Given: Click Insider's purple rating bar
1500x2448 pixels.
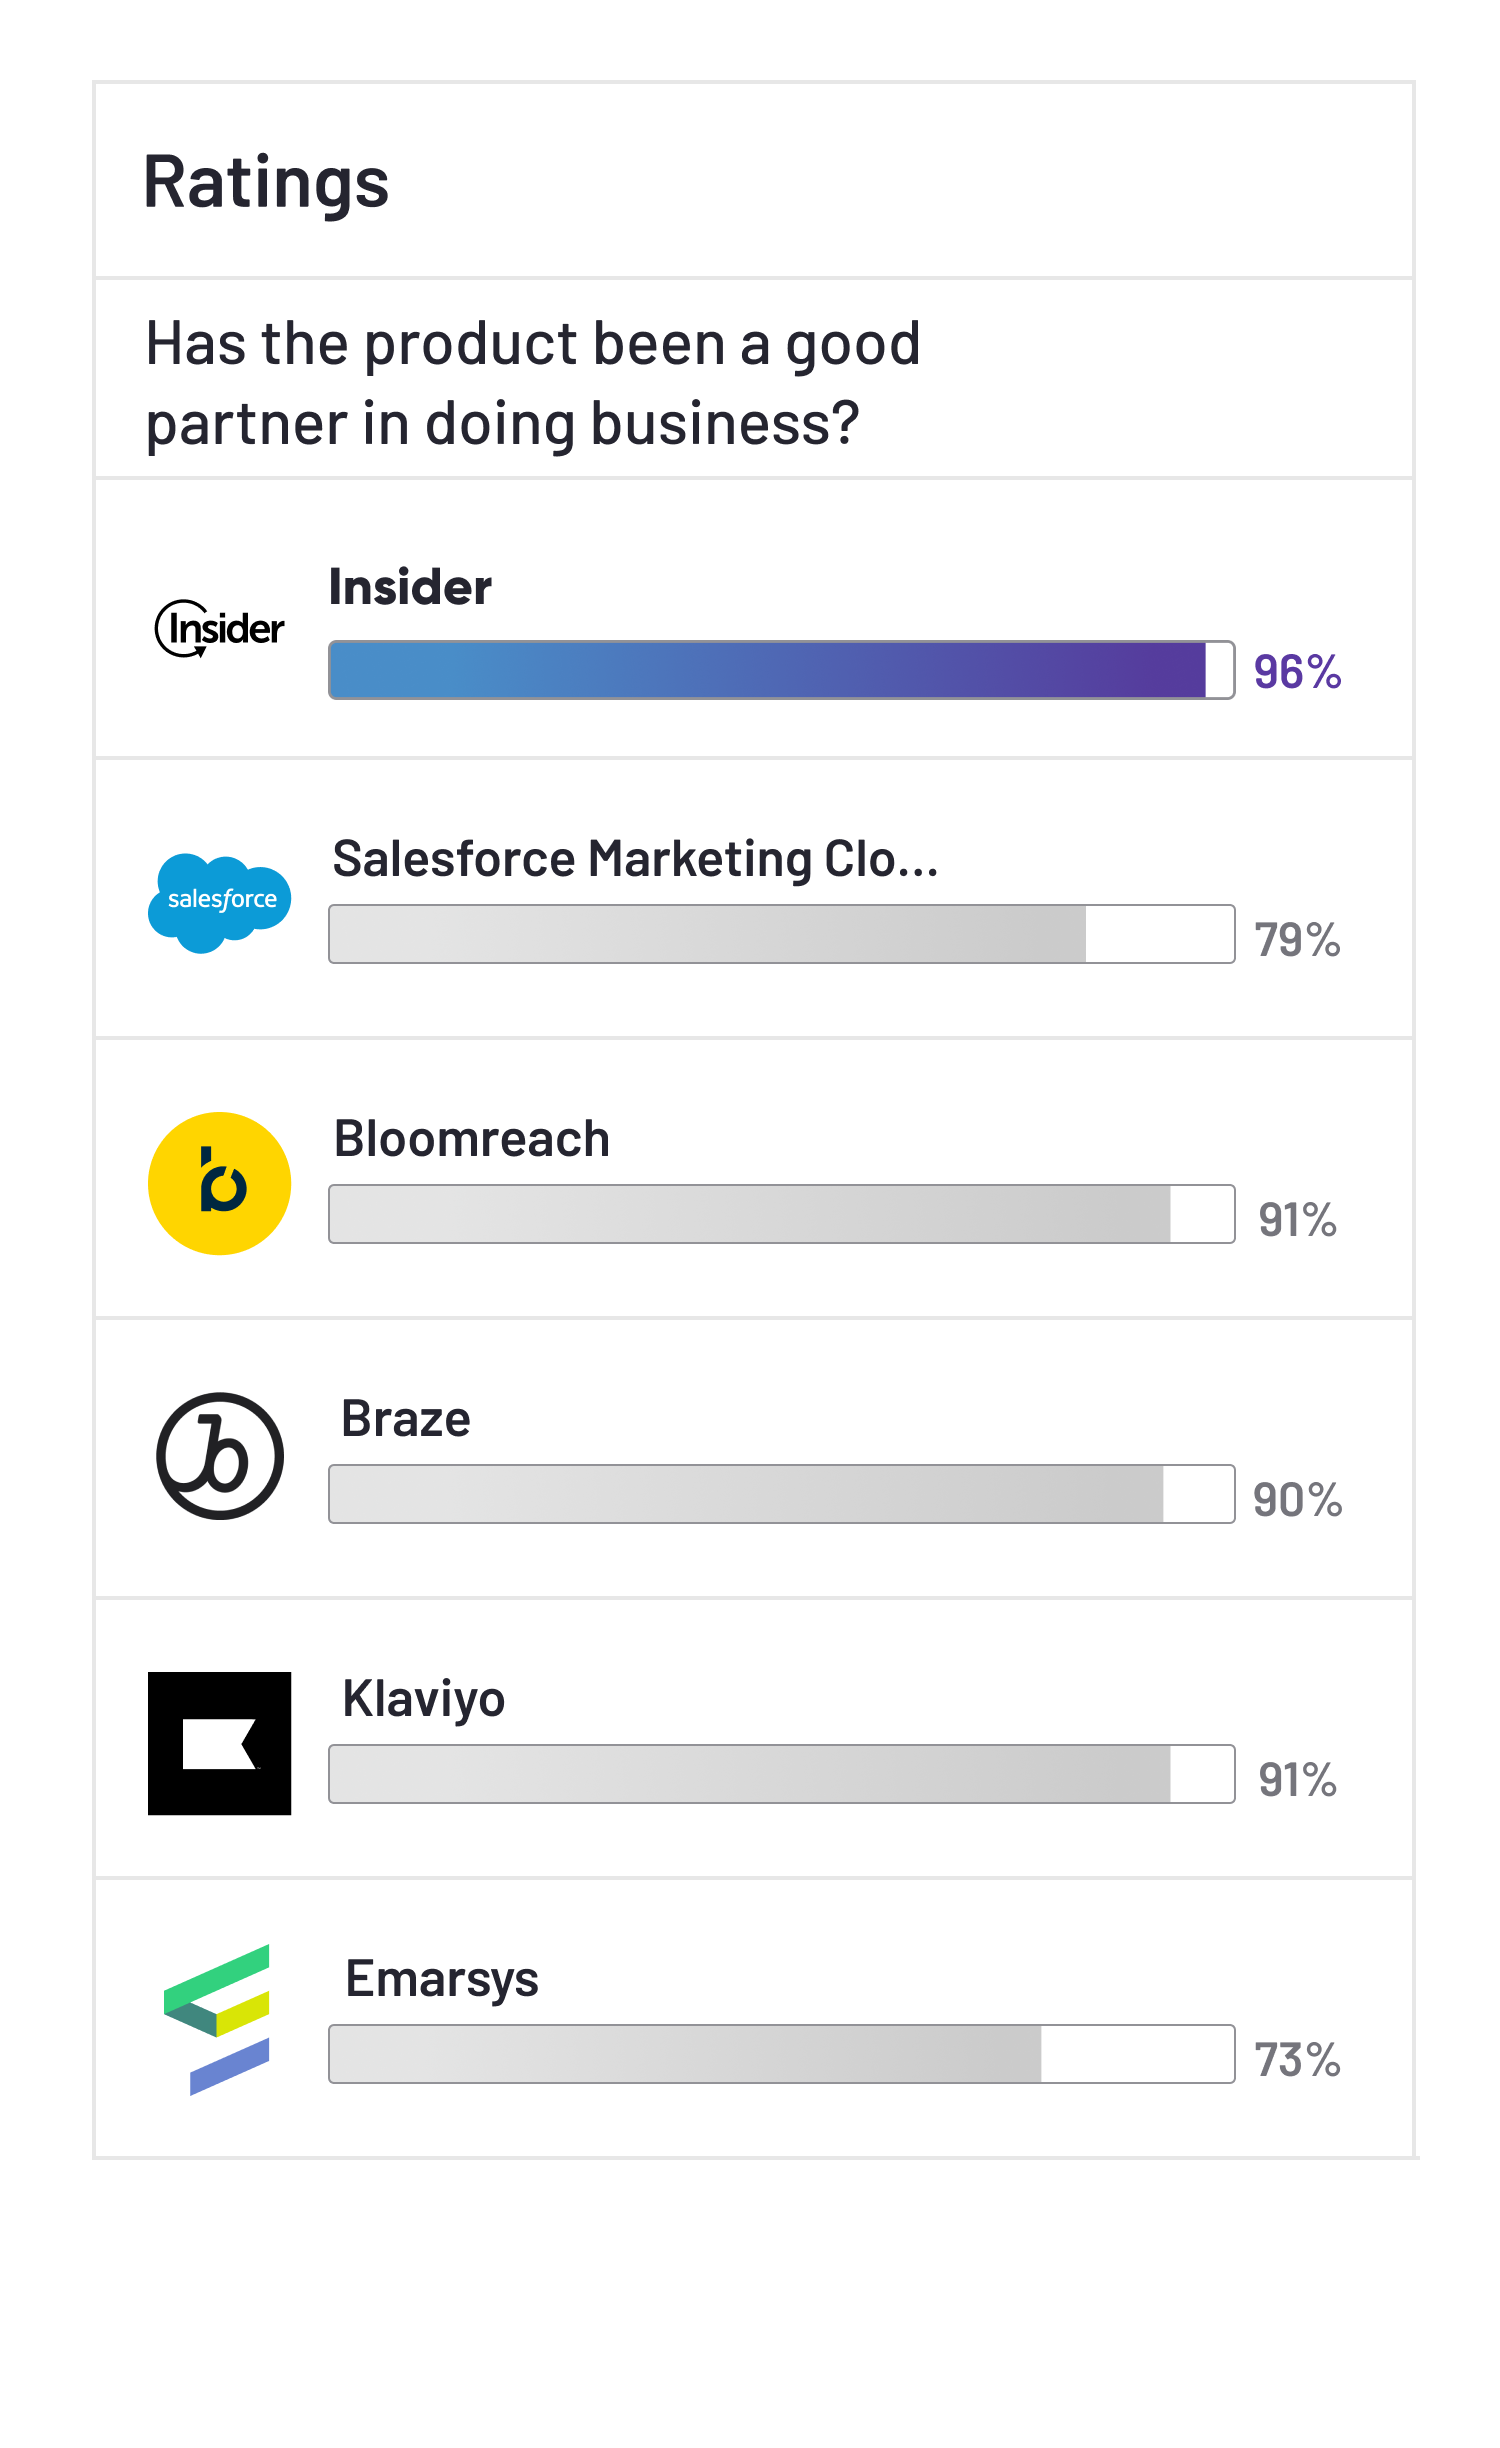Looking at the screenshot, I should (x=781, y=670).
